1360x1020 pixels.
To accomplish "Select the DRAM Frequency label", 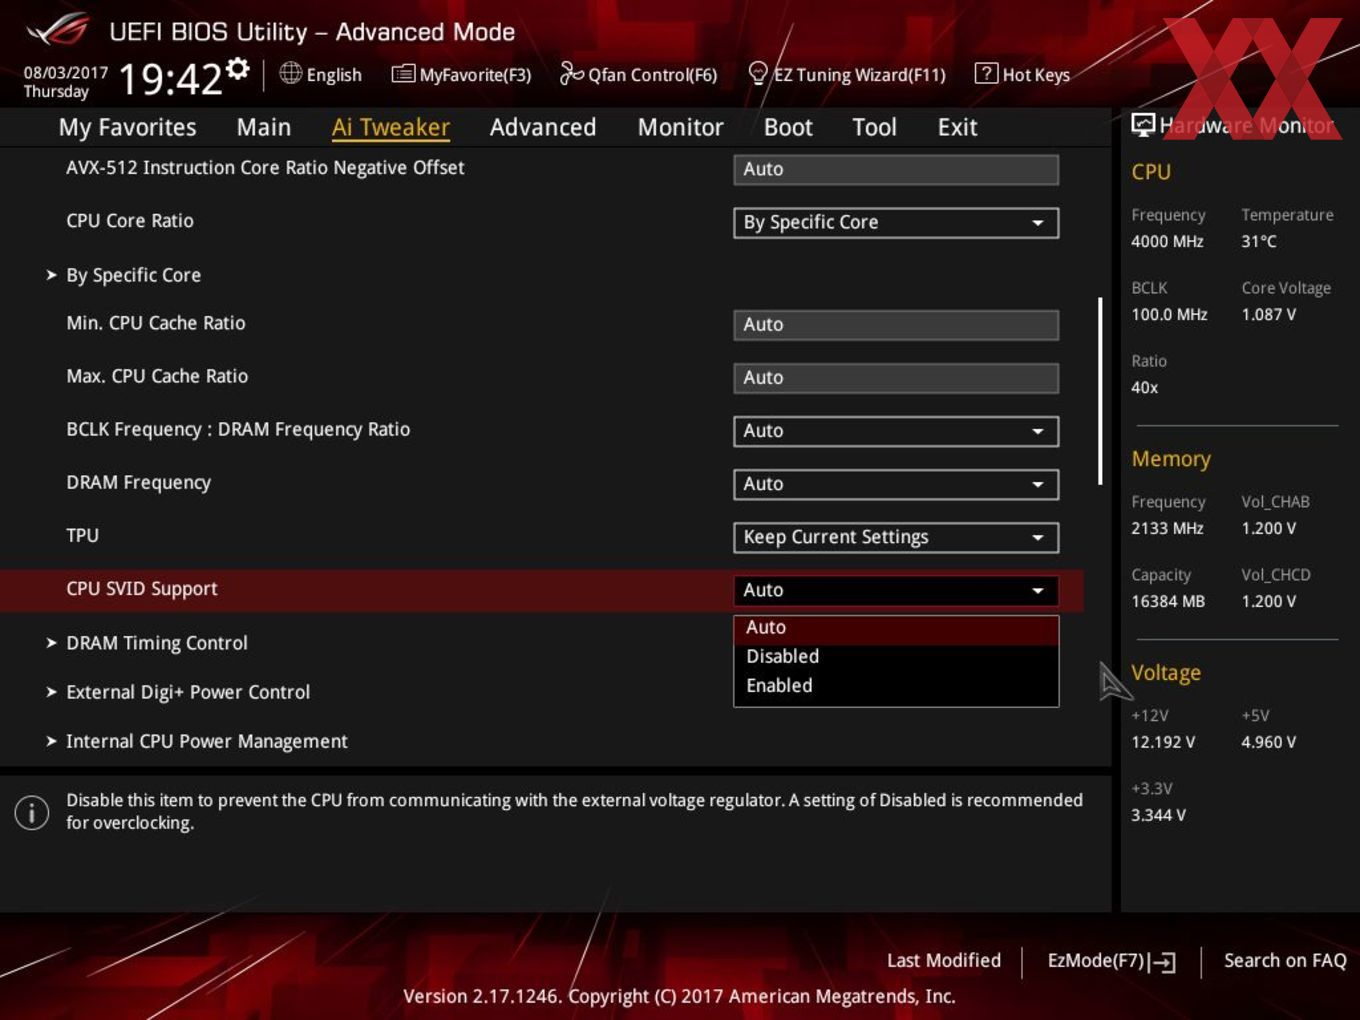I will tap(138, 482).
